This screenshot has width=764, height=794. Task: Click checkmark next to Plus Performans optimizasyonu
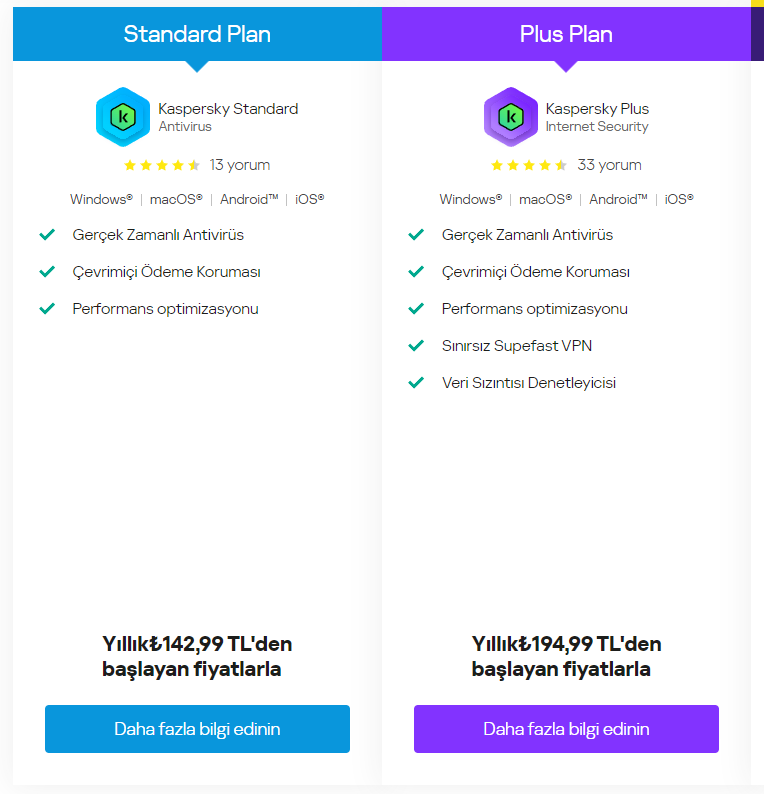click(416, 309)
